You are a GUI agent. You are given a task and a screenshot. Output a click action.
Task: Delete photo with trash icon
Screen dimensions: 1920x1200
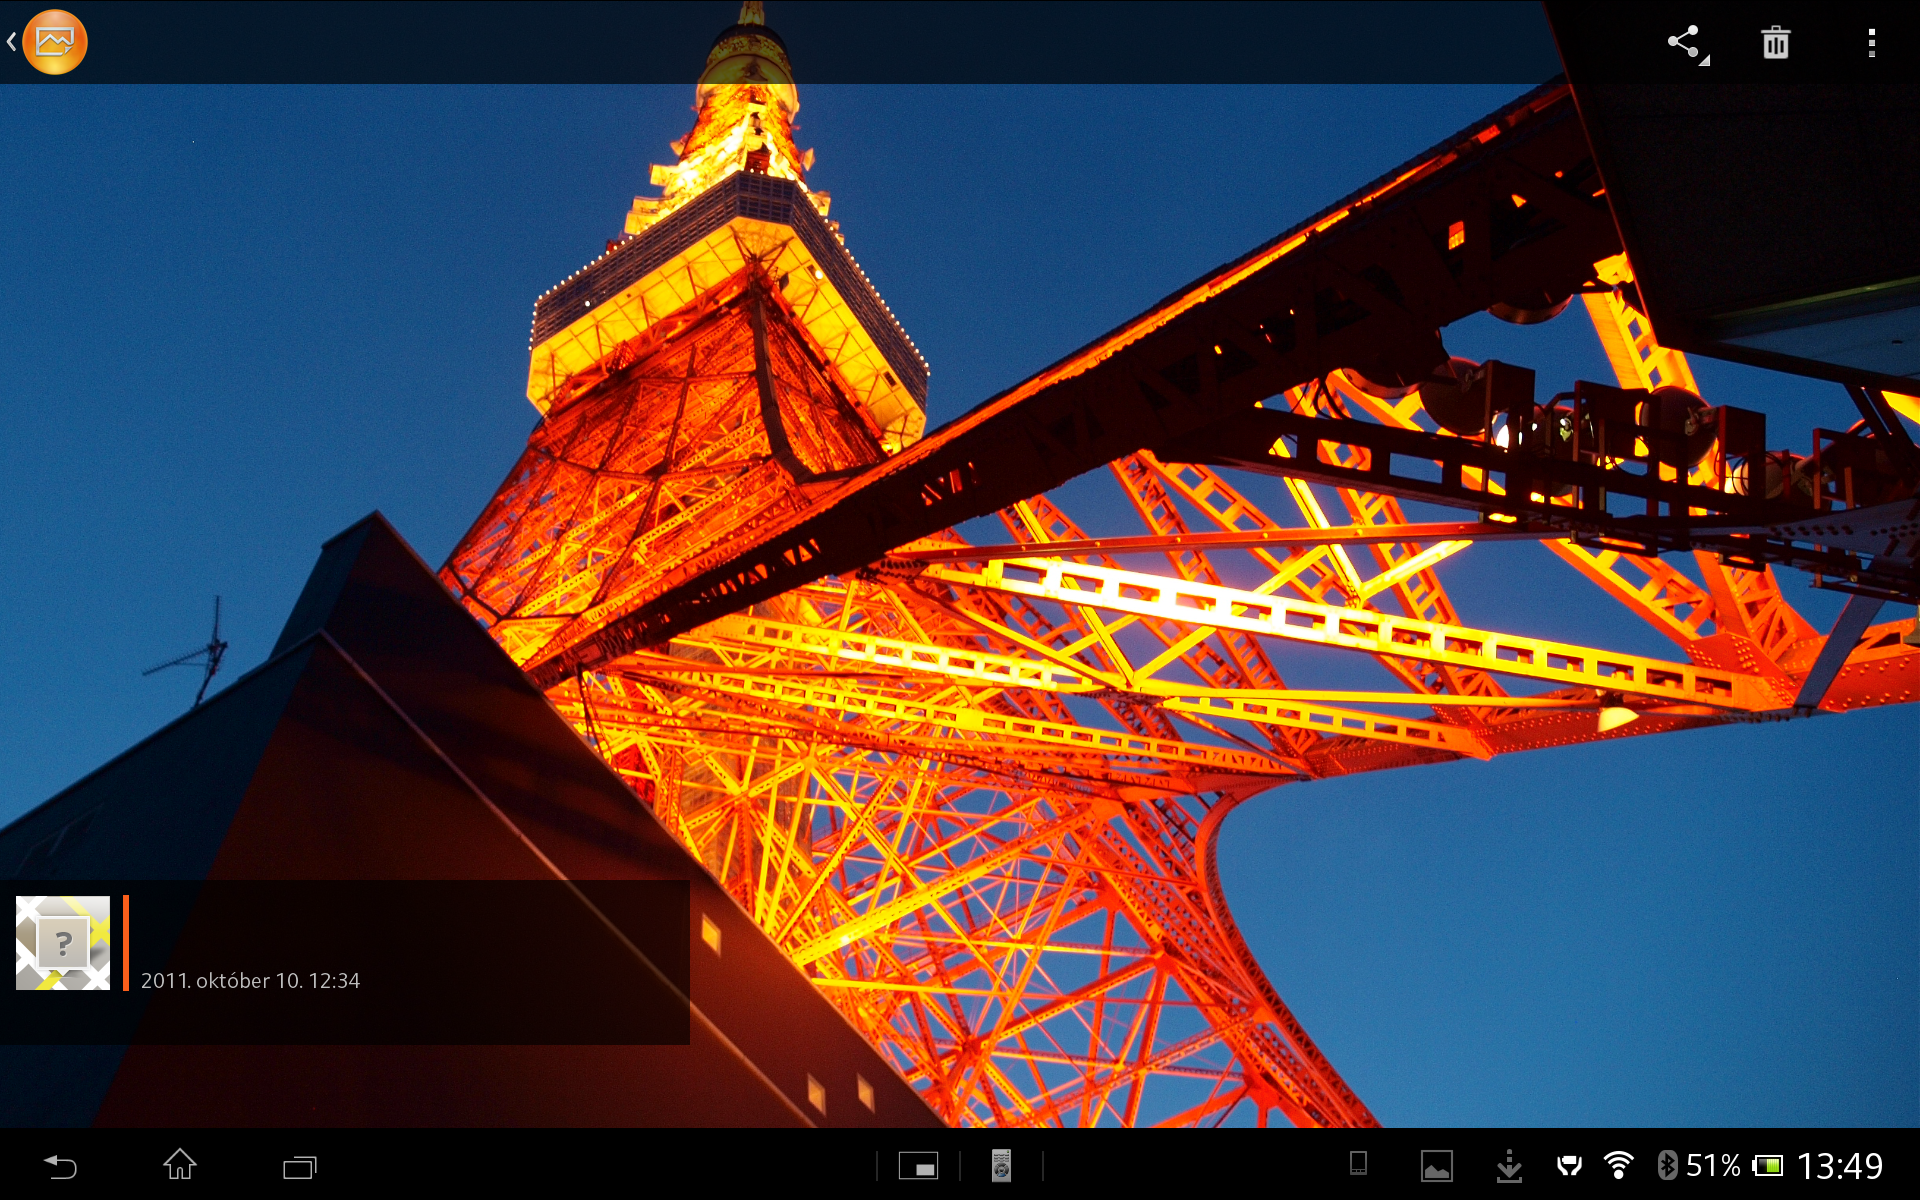coord(1775,43)
